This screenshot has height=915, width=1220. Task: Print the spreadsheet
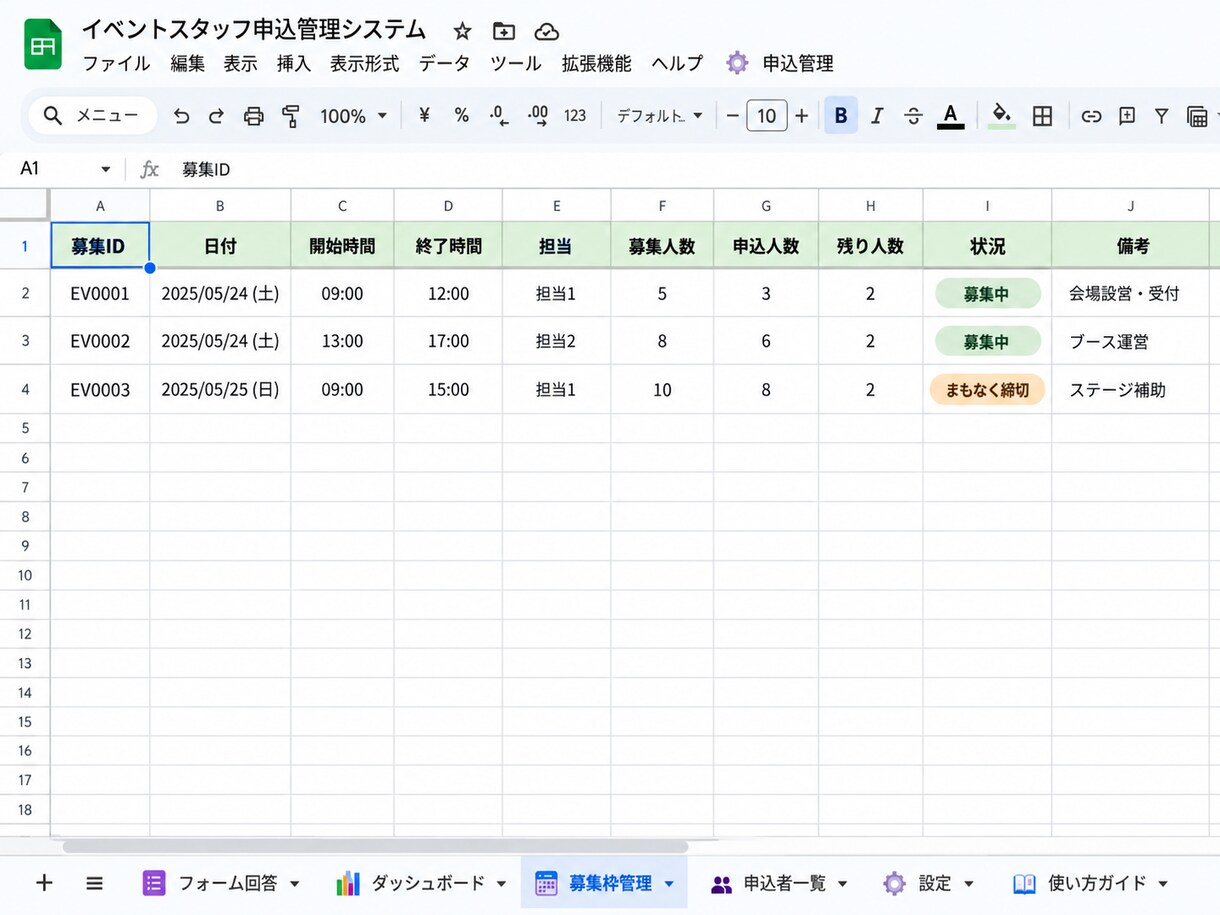tap(254, 116)
